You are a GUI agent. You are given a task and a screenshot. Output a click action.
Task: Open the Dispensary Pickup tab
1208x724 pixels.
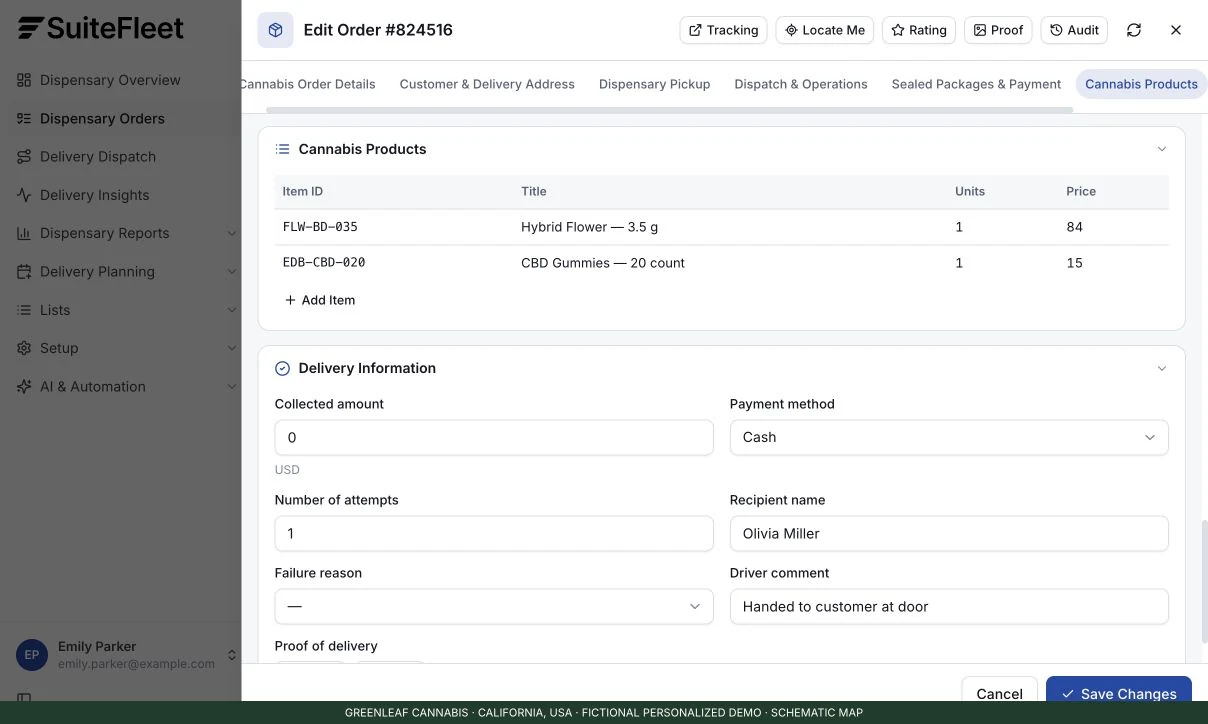point(655,84)
